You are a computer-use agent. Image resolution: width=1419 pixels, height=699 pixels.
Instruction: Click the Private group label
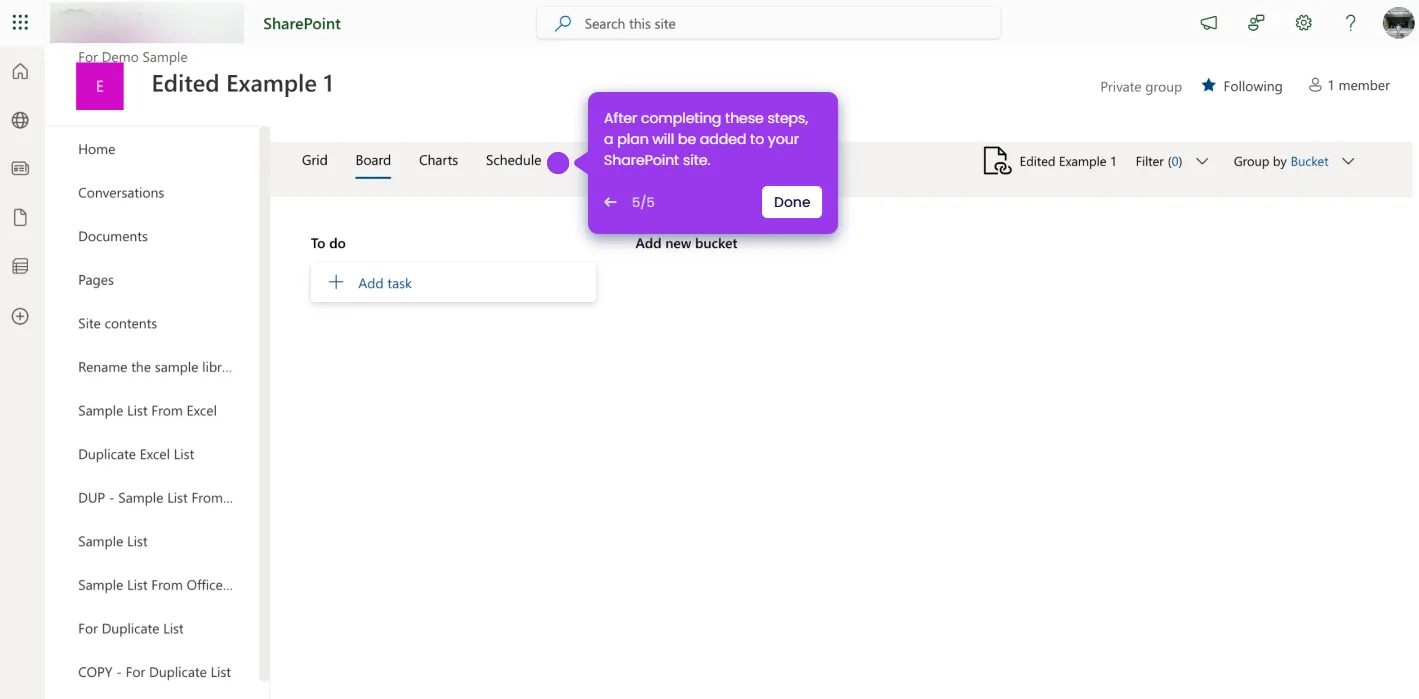point(1141,87)
